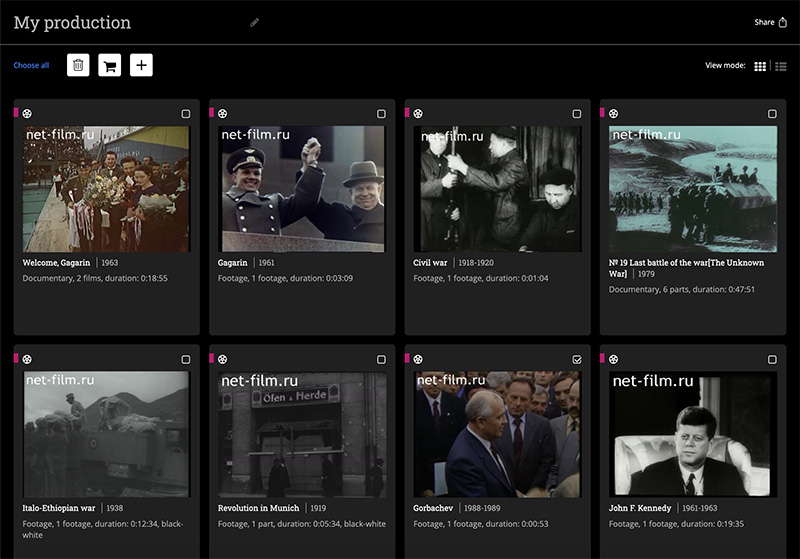Click the Italo-Ethiopian war thumbnail
Screen dimensions: 800x559
pyautogui.click(x=106, y=434)
